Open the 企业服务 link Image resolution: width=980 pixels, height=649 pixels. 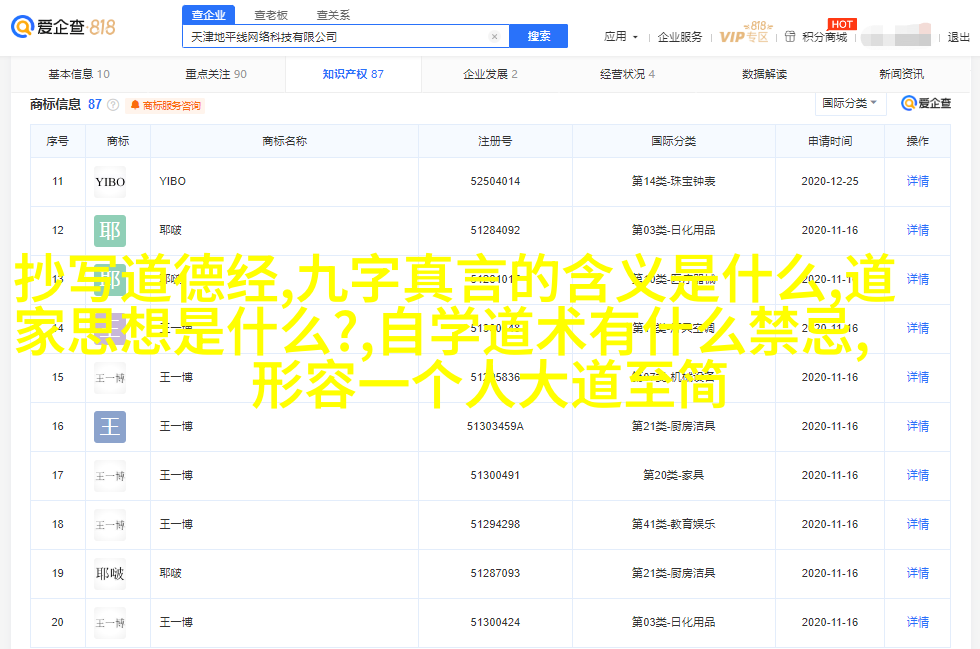click(679, 38)
